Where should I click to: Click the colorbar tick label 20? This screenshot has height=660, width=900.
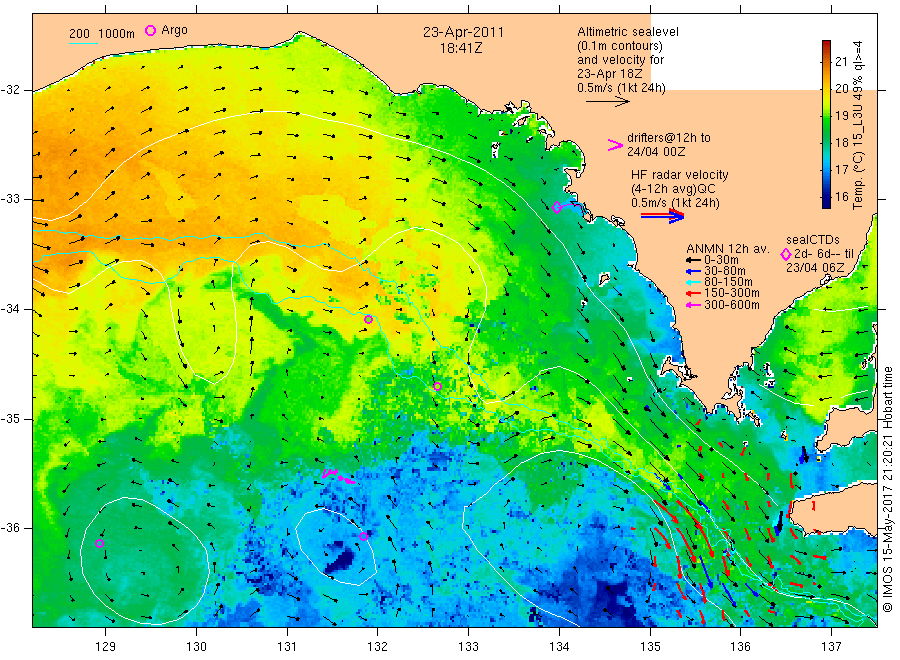(841, 88)
